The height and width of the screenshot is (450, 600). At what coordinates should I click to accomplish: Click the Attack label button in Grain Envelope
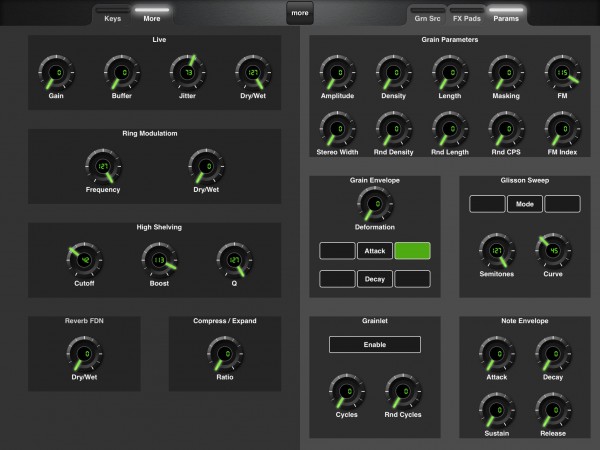[x=375, y=251]
